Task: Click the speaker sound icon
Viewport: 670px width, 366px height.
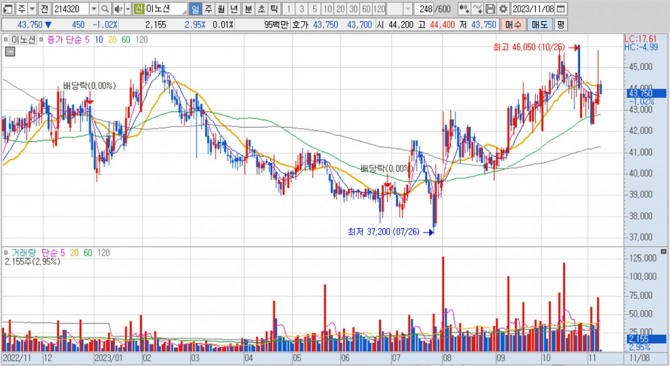Action: (118, 9)
